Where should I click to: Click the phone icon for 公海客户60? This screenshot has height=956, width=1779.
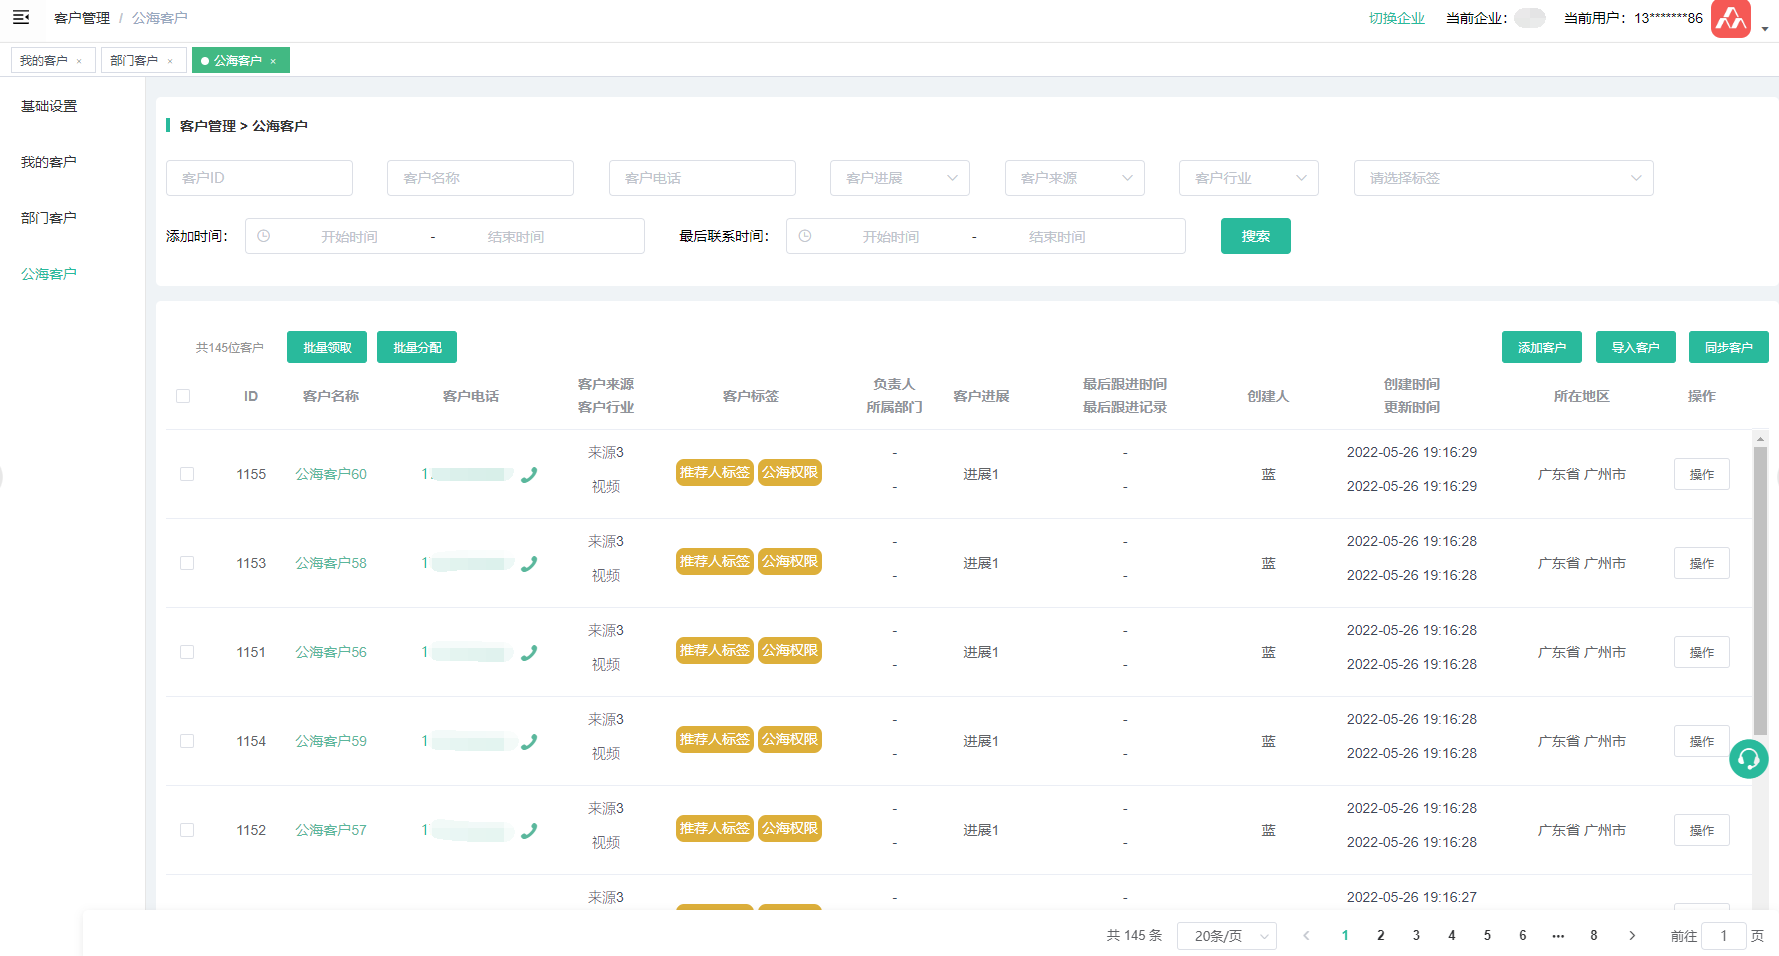tap(529, 475)
